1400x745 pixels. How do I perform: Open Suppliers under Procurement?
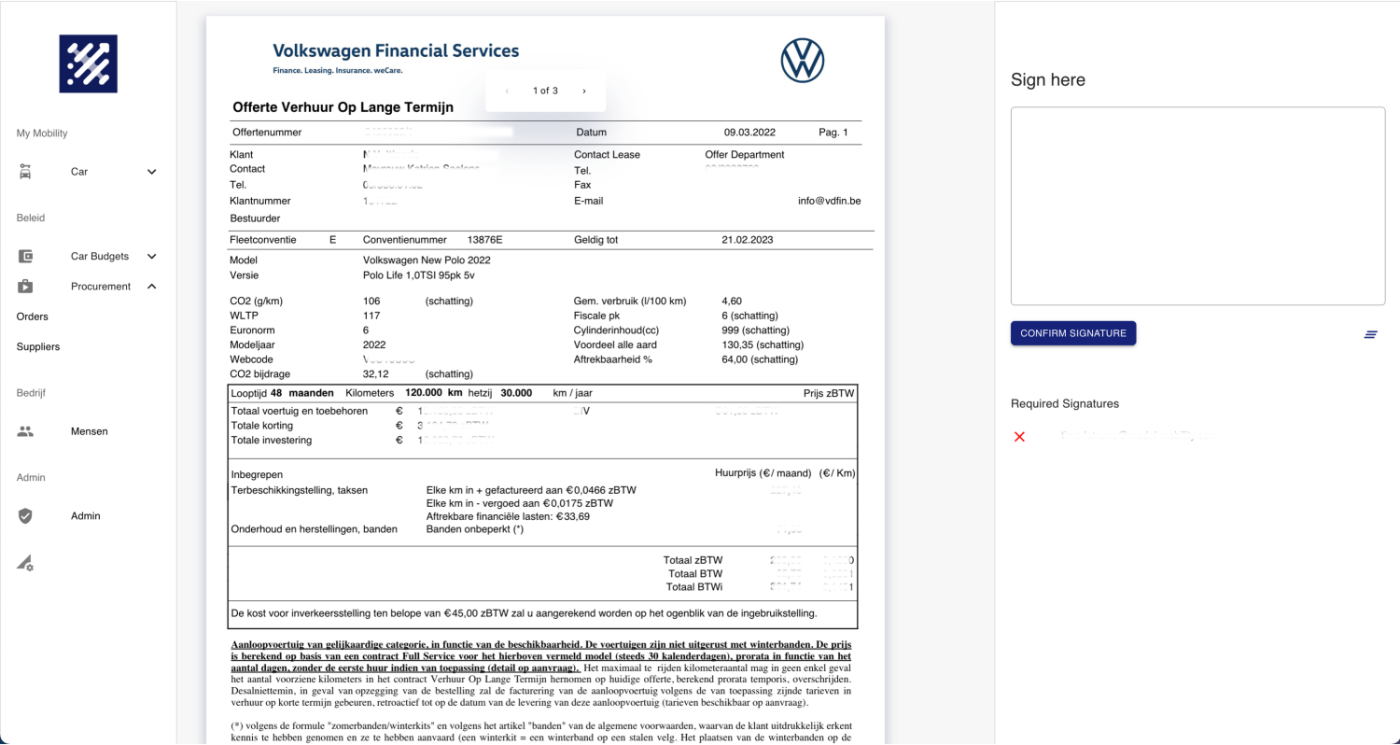tap(38, 347)
